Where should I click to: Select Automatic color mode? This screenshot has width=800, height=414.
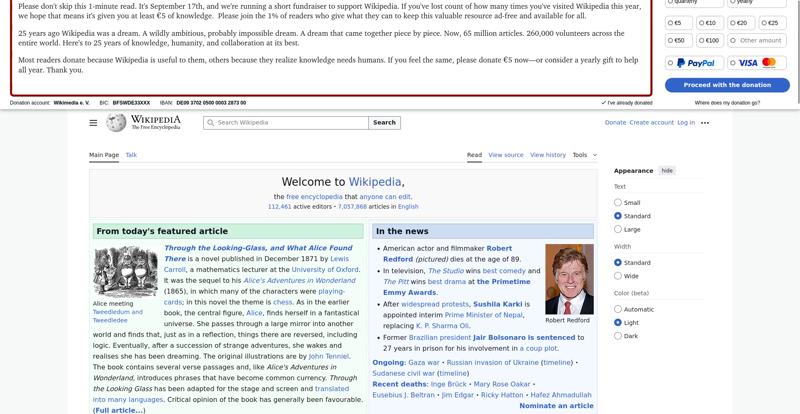click(618, 309)
